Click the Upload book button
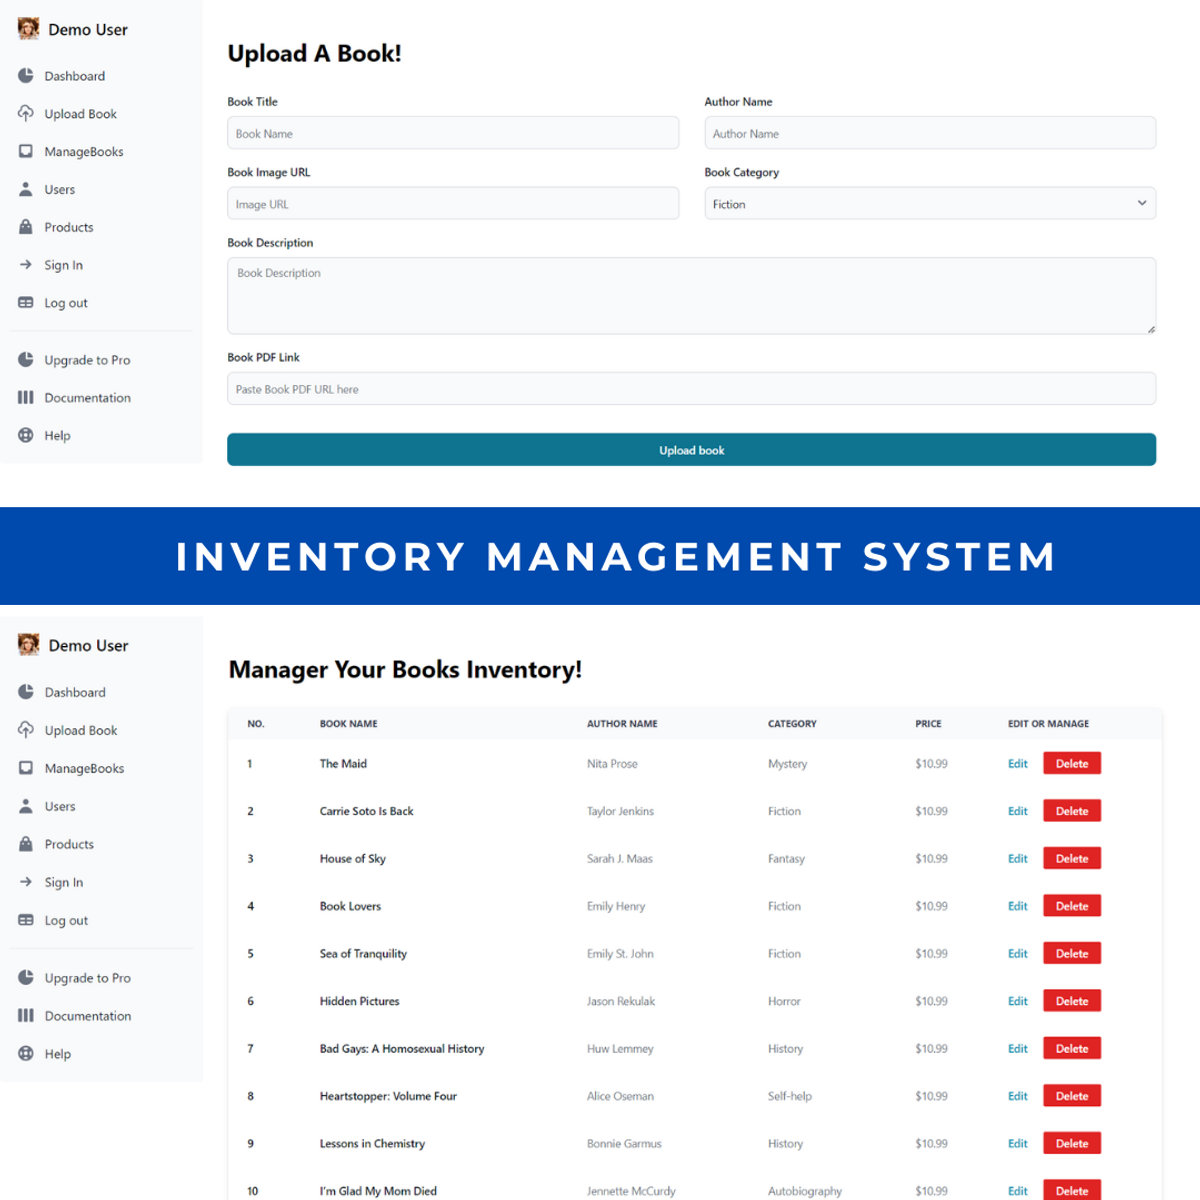Image resolution: width=1200 pixels, height=1200 pixels. tap(691, 449)
